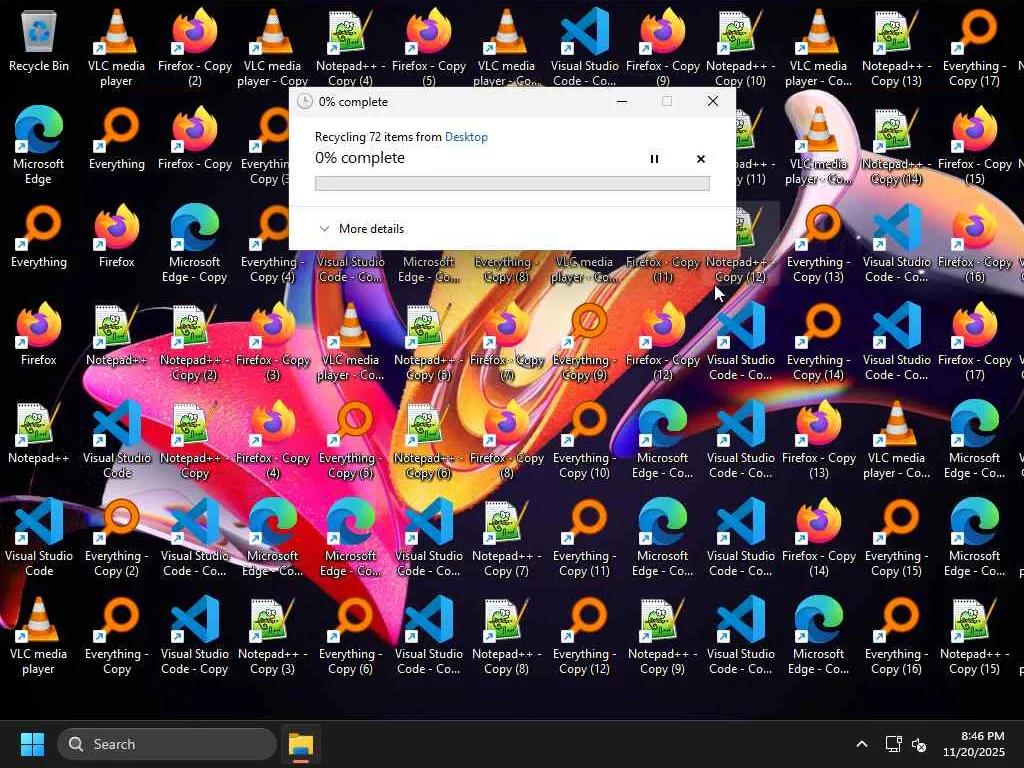Select Everything - Copy (12) icon
The height and width of the screenshot is (768, 1024).
pos(584,637)
